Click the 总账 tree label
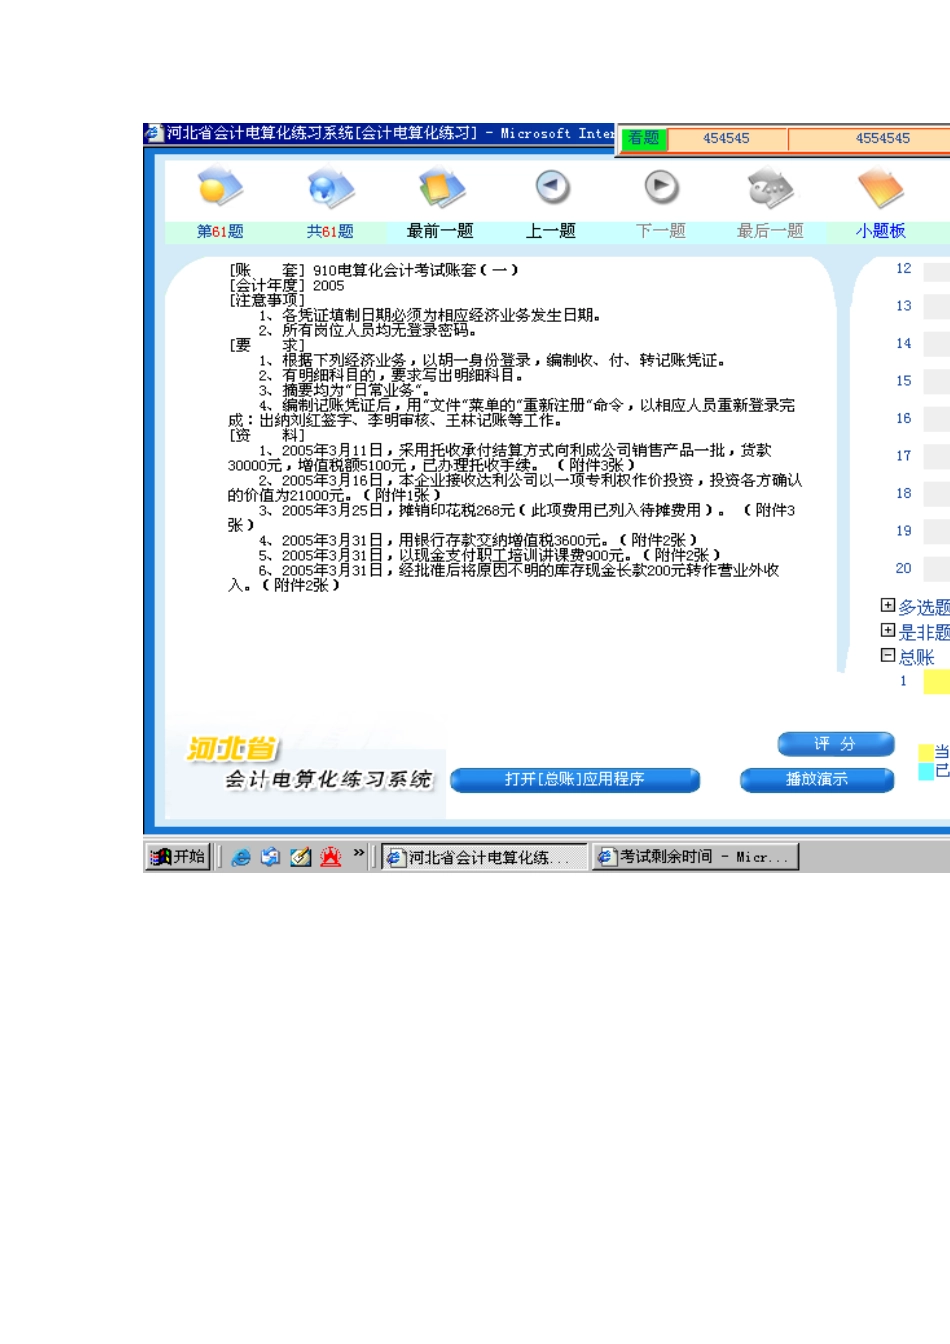This screenshot has width=950, height=1344. 916,657
